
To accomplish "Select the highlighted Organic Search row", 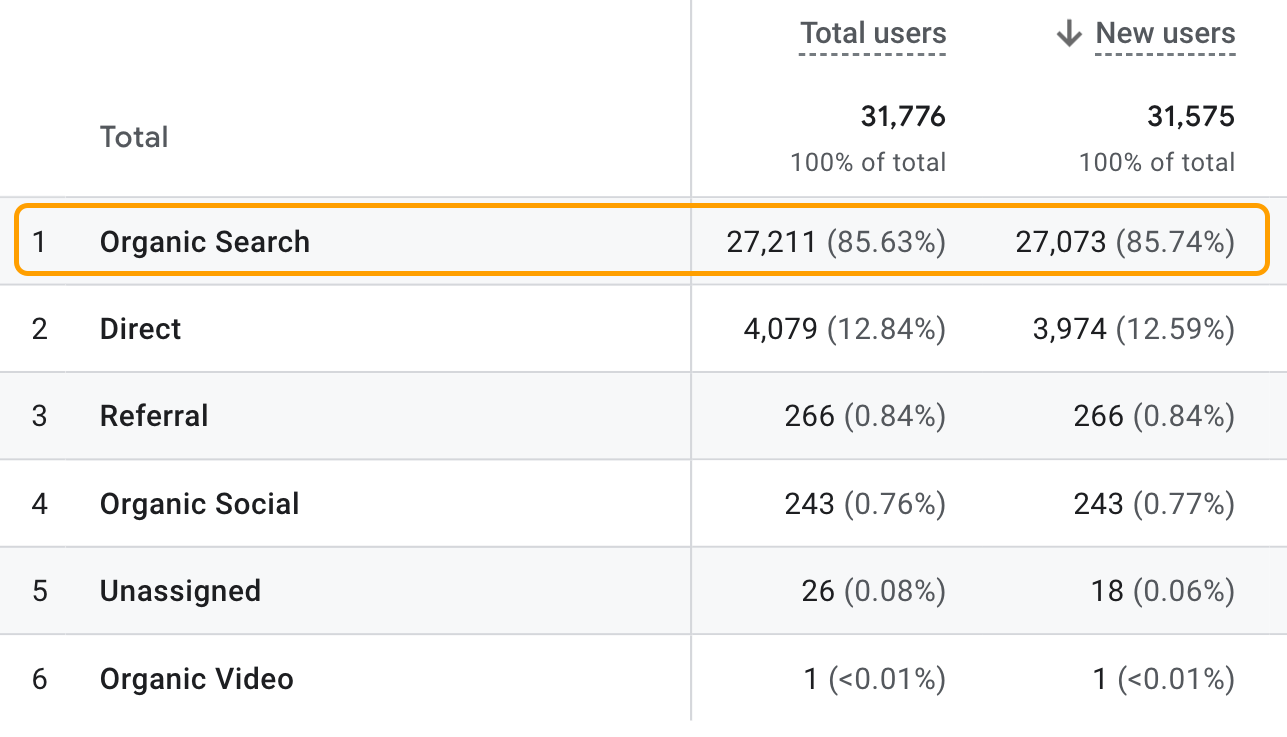I will (205, 241).
